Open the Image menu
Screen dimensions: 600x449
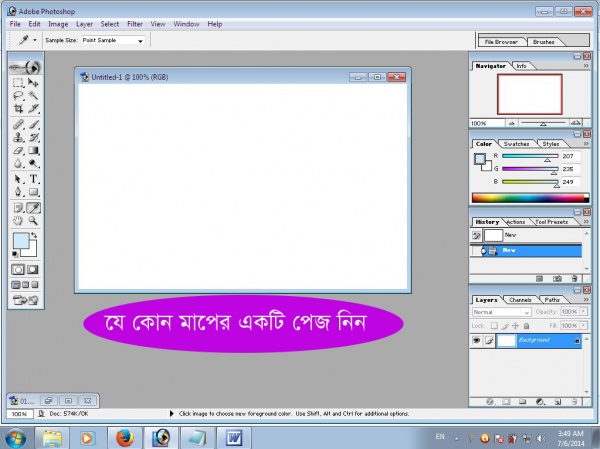click(58, 24)
